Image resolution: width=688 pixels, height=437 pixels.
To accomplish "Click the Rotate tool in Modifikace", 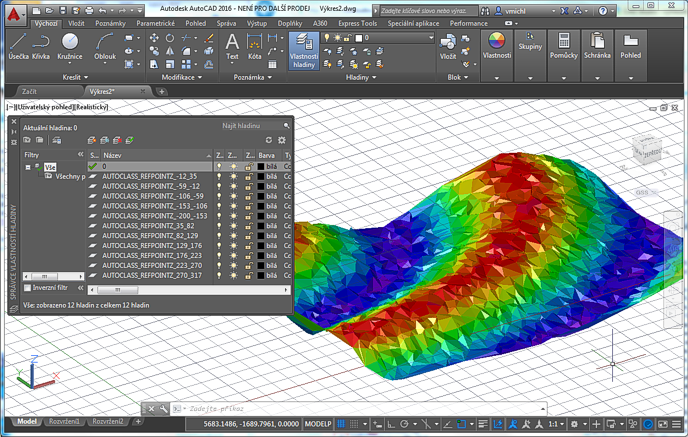I will (x=170, y=38).
